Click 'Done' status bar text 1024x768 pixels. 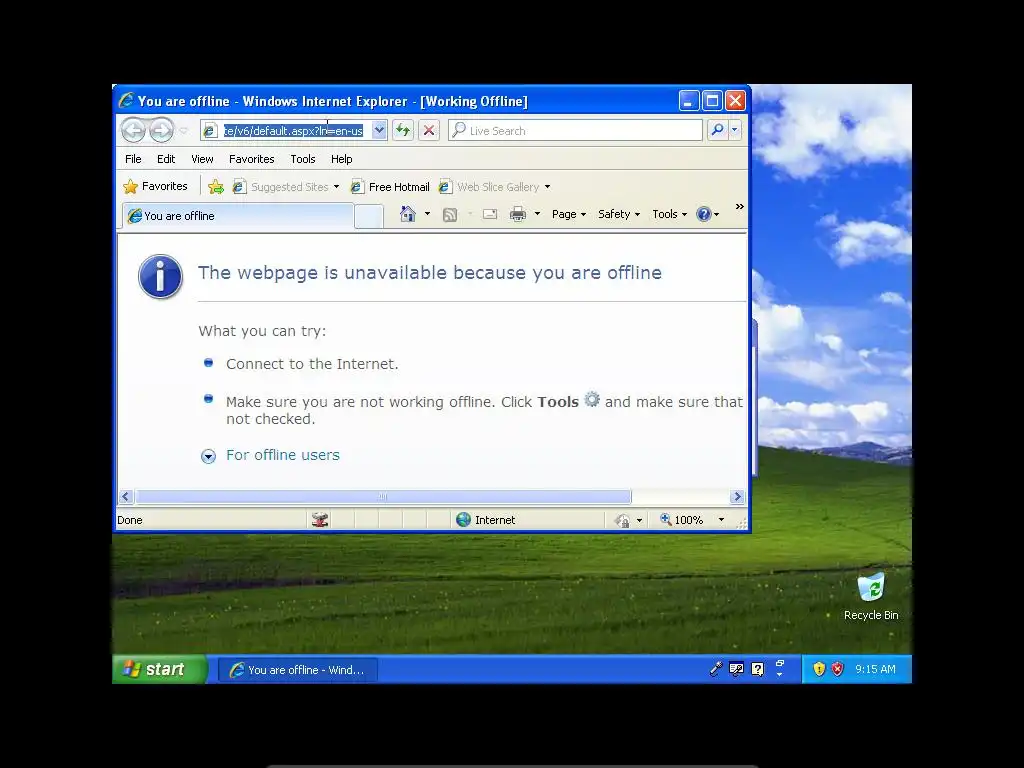coord(129,520)
